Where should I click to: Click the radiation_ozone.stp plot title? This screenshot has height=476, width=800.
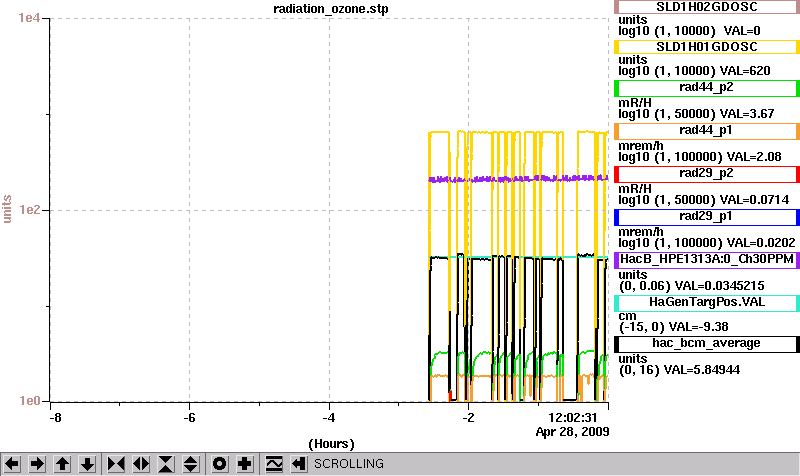click(x=331, y=9)
